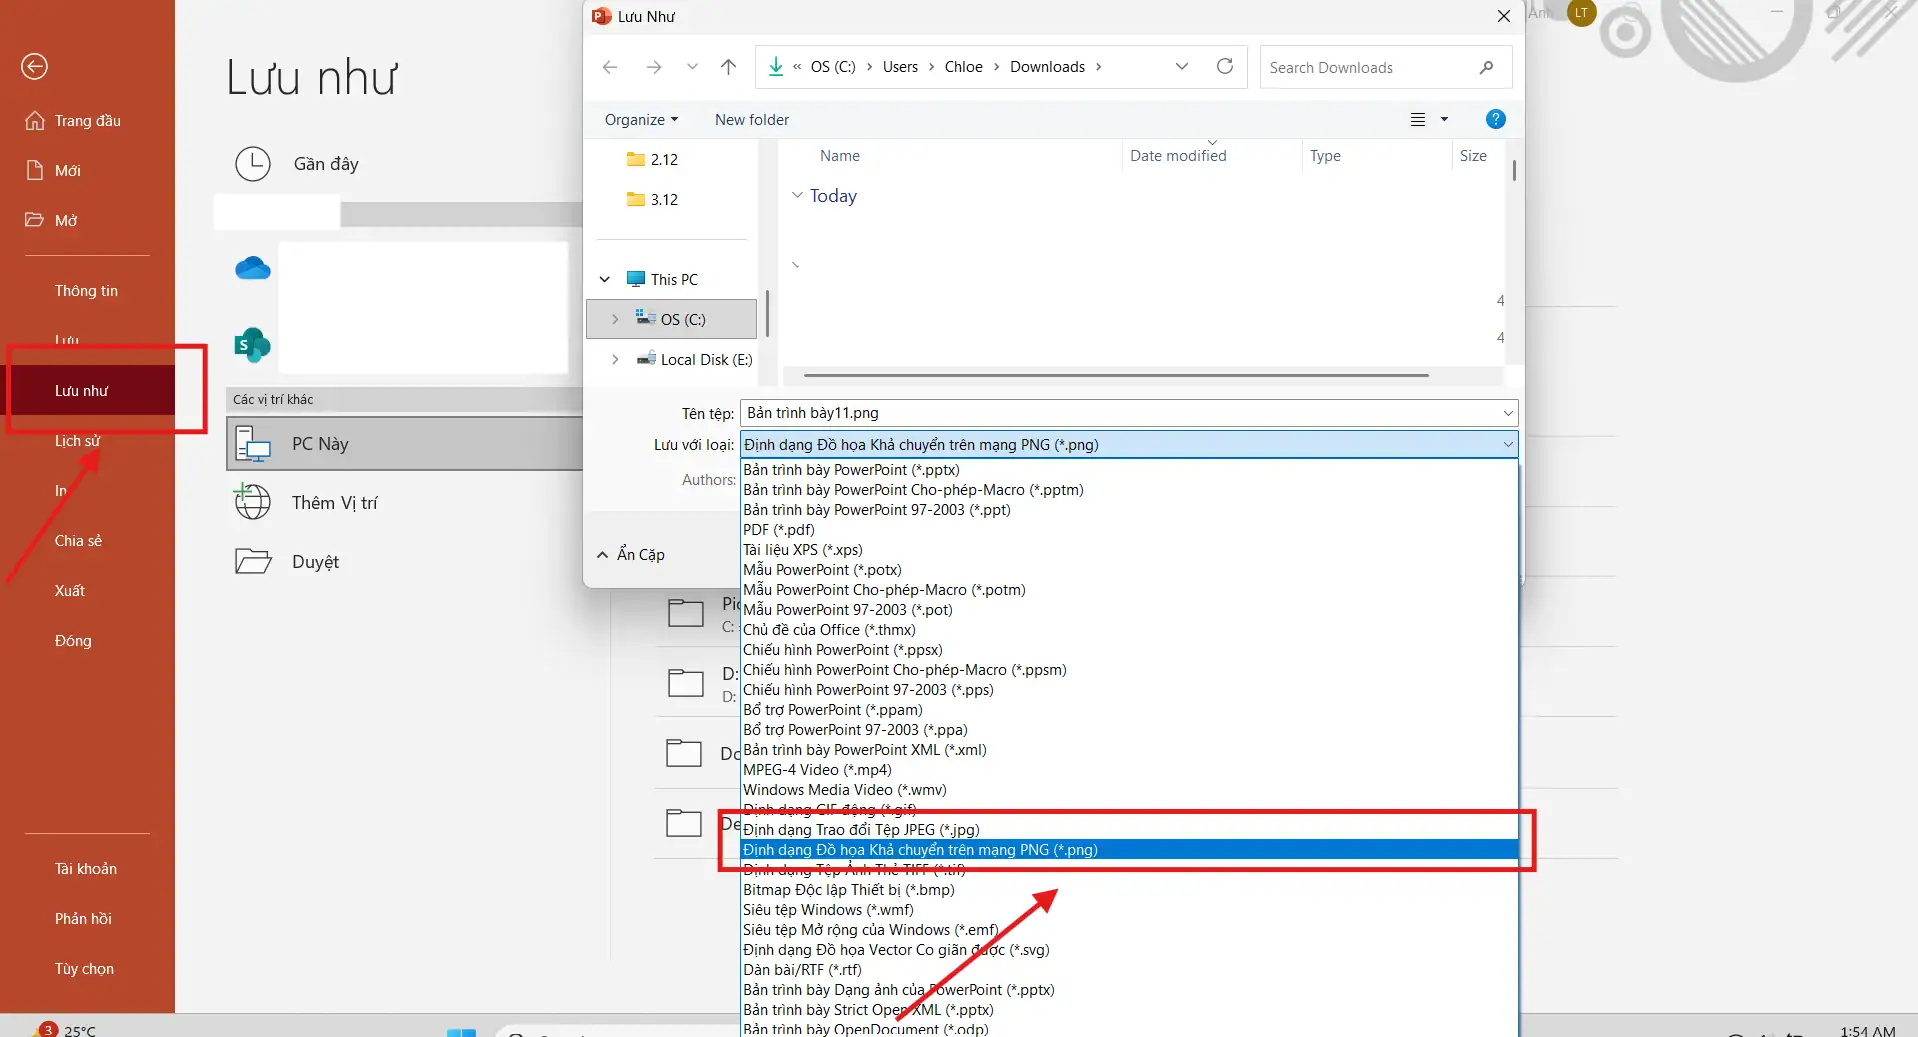Expand the address bar history dropdown
This screenshot has height=1037, width=1918.
(1182, 67)
